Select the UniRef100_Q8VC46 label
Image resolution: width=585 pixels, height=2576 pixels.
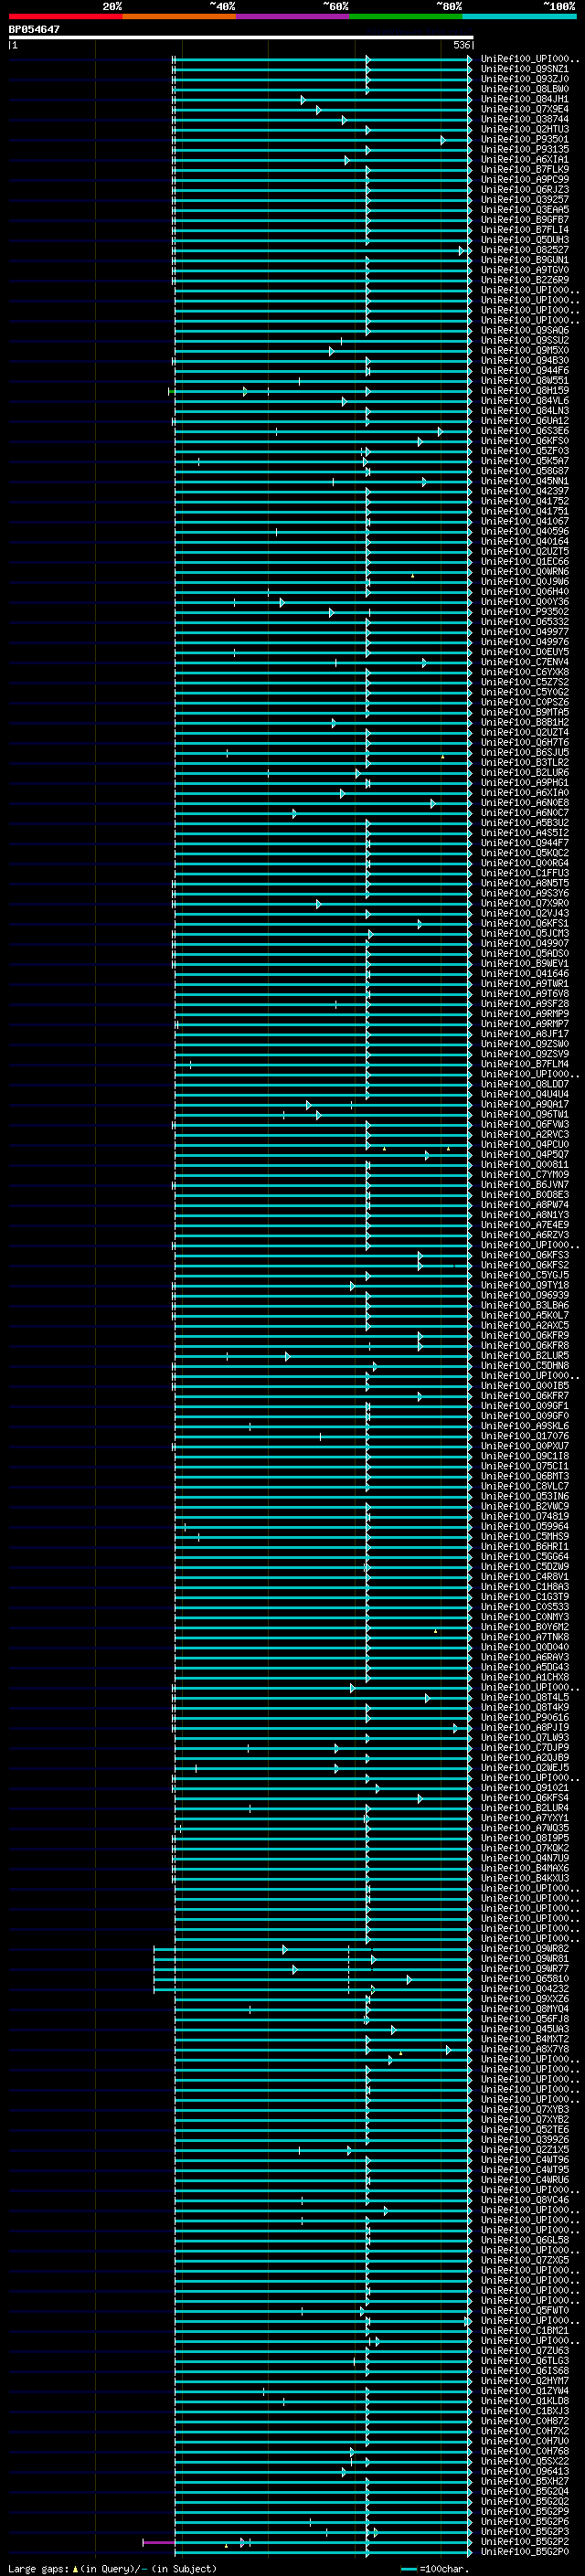click(525, 2200)
